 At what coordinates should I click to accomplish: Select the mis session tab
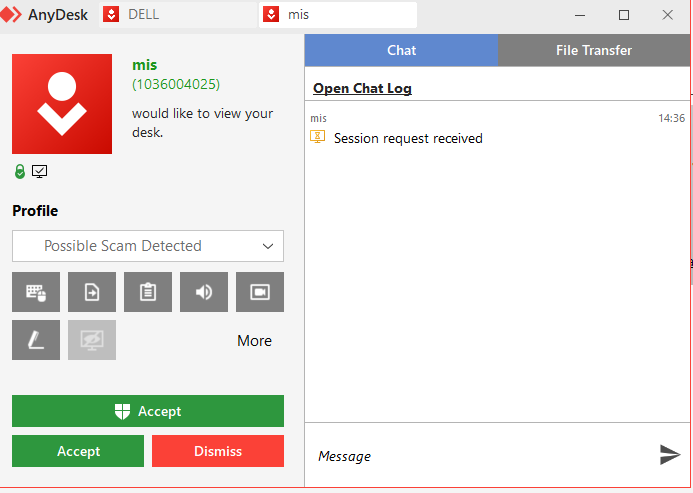pyautogui.click(x=338, y=15)
